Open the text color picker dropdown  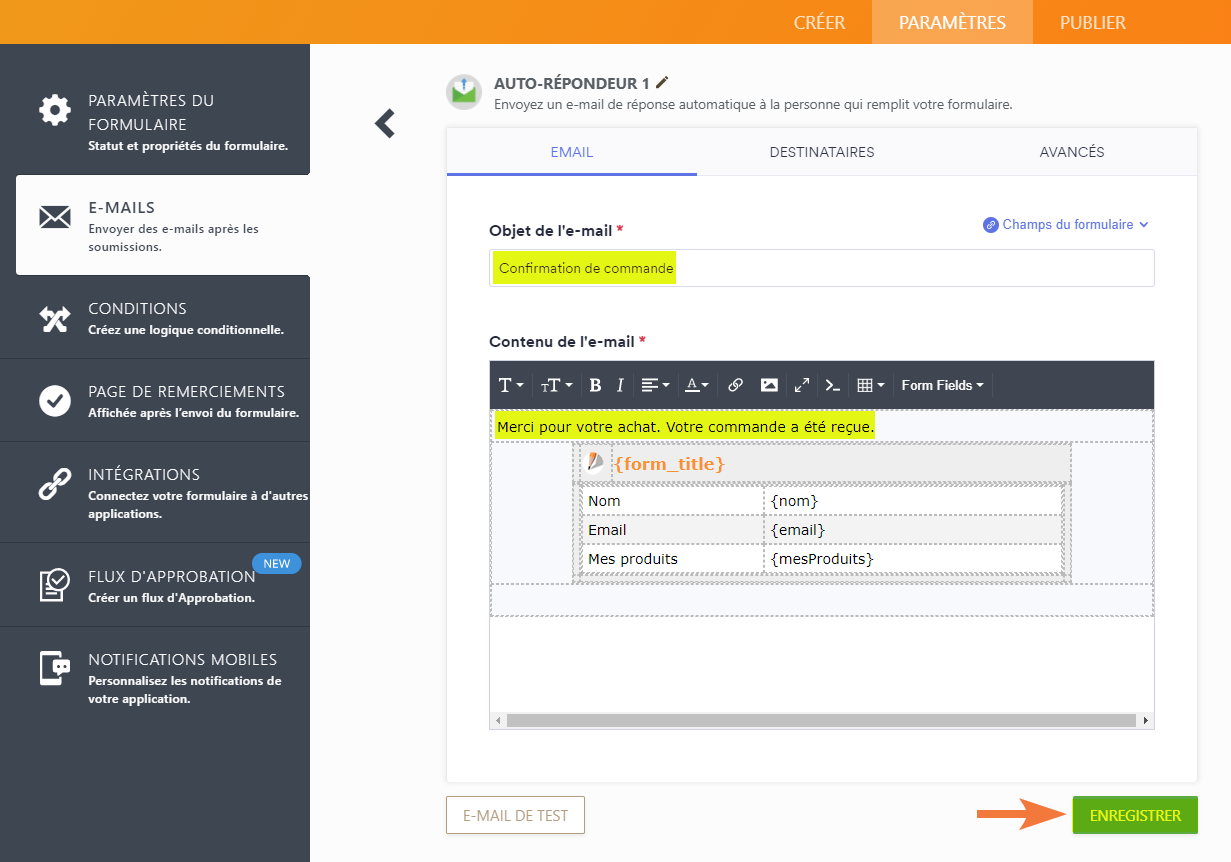697,386
